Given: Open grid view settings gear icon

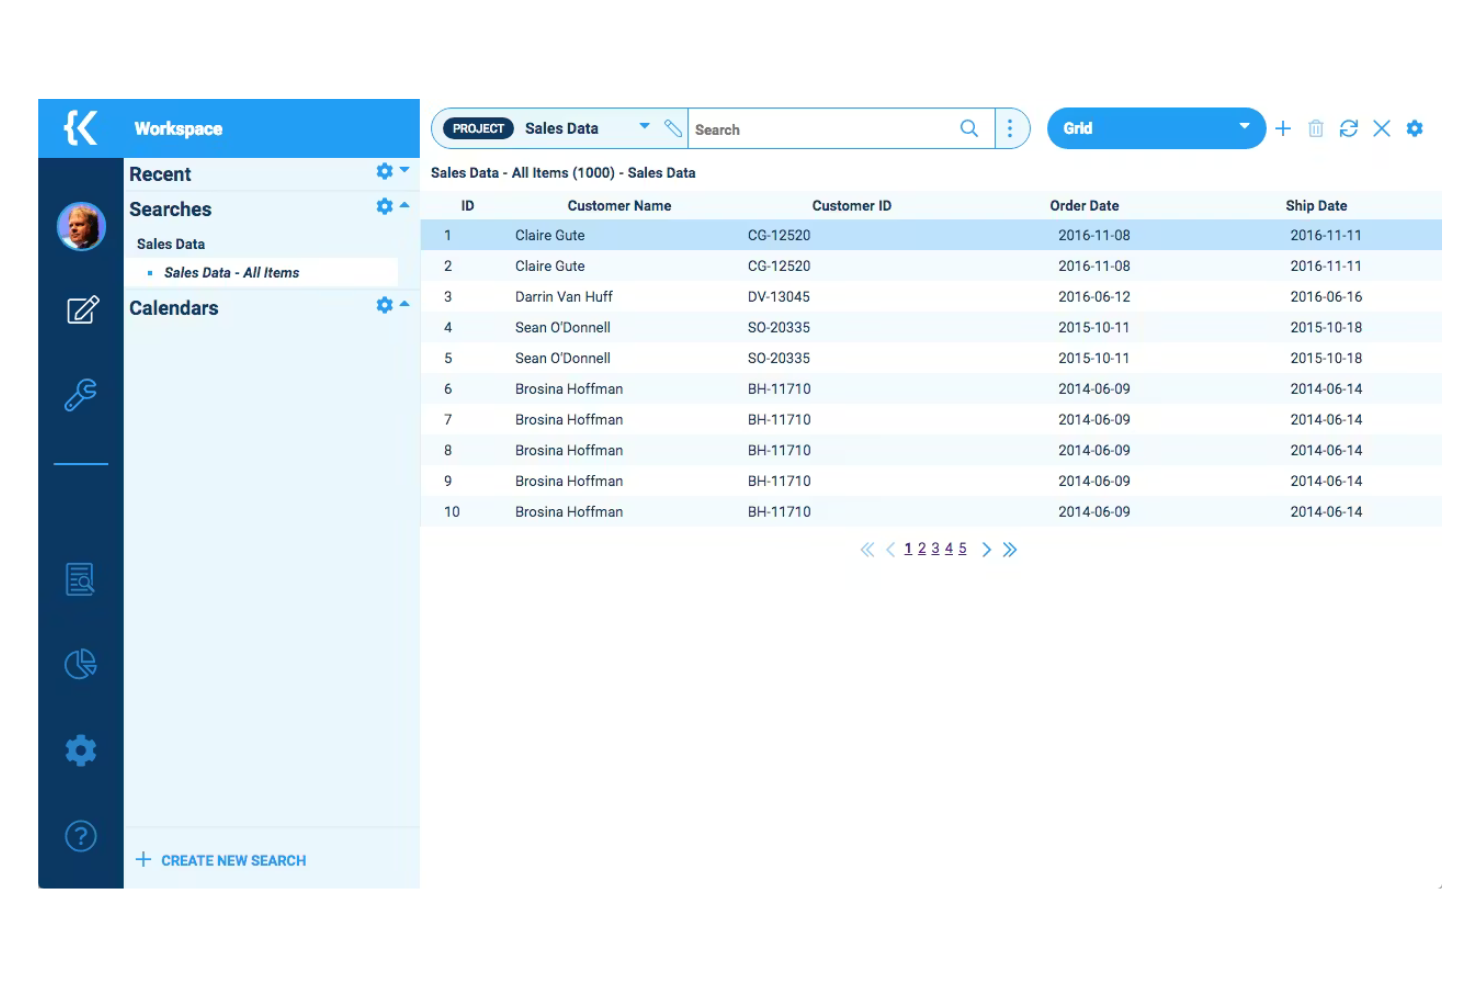Looking at the screenshot, I should coord(1414,128).
